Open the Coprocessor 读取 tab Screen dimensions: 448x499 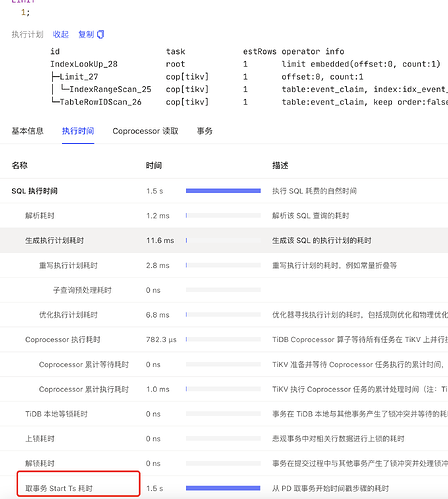click(x=145, y=131)
